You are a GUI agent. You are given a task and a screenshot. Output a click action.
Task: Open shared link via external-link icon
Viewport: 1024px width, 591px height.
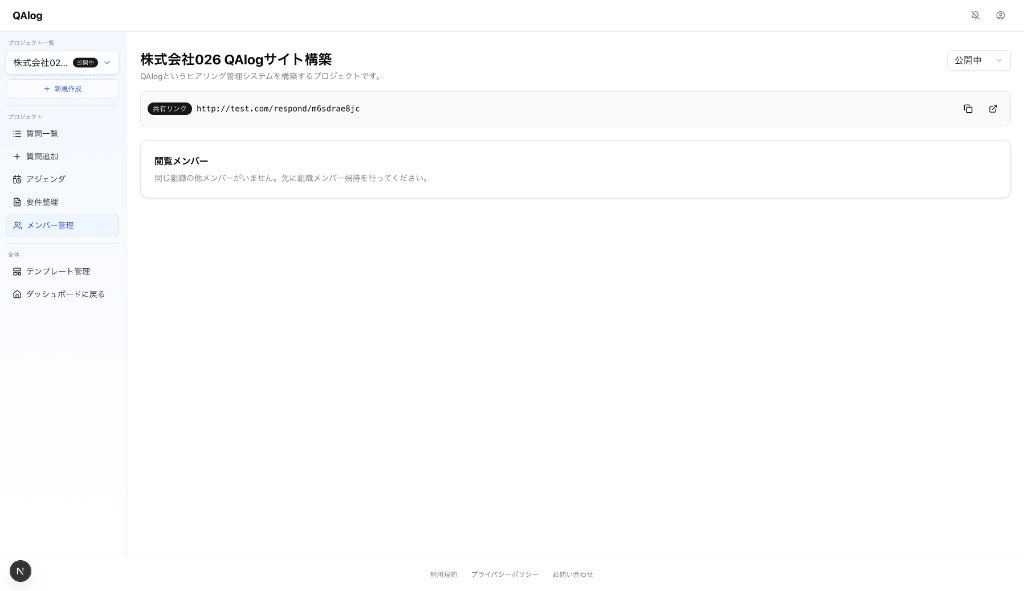click(993, 109)
